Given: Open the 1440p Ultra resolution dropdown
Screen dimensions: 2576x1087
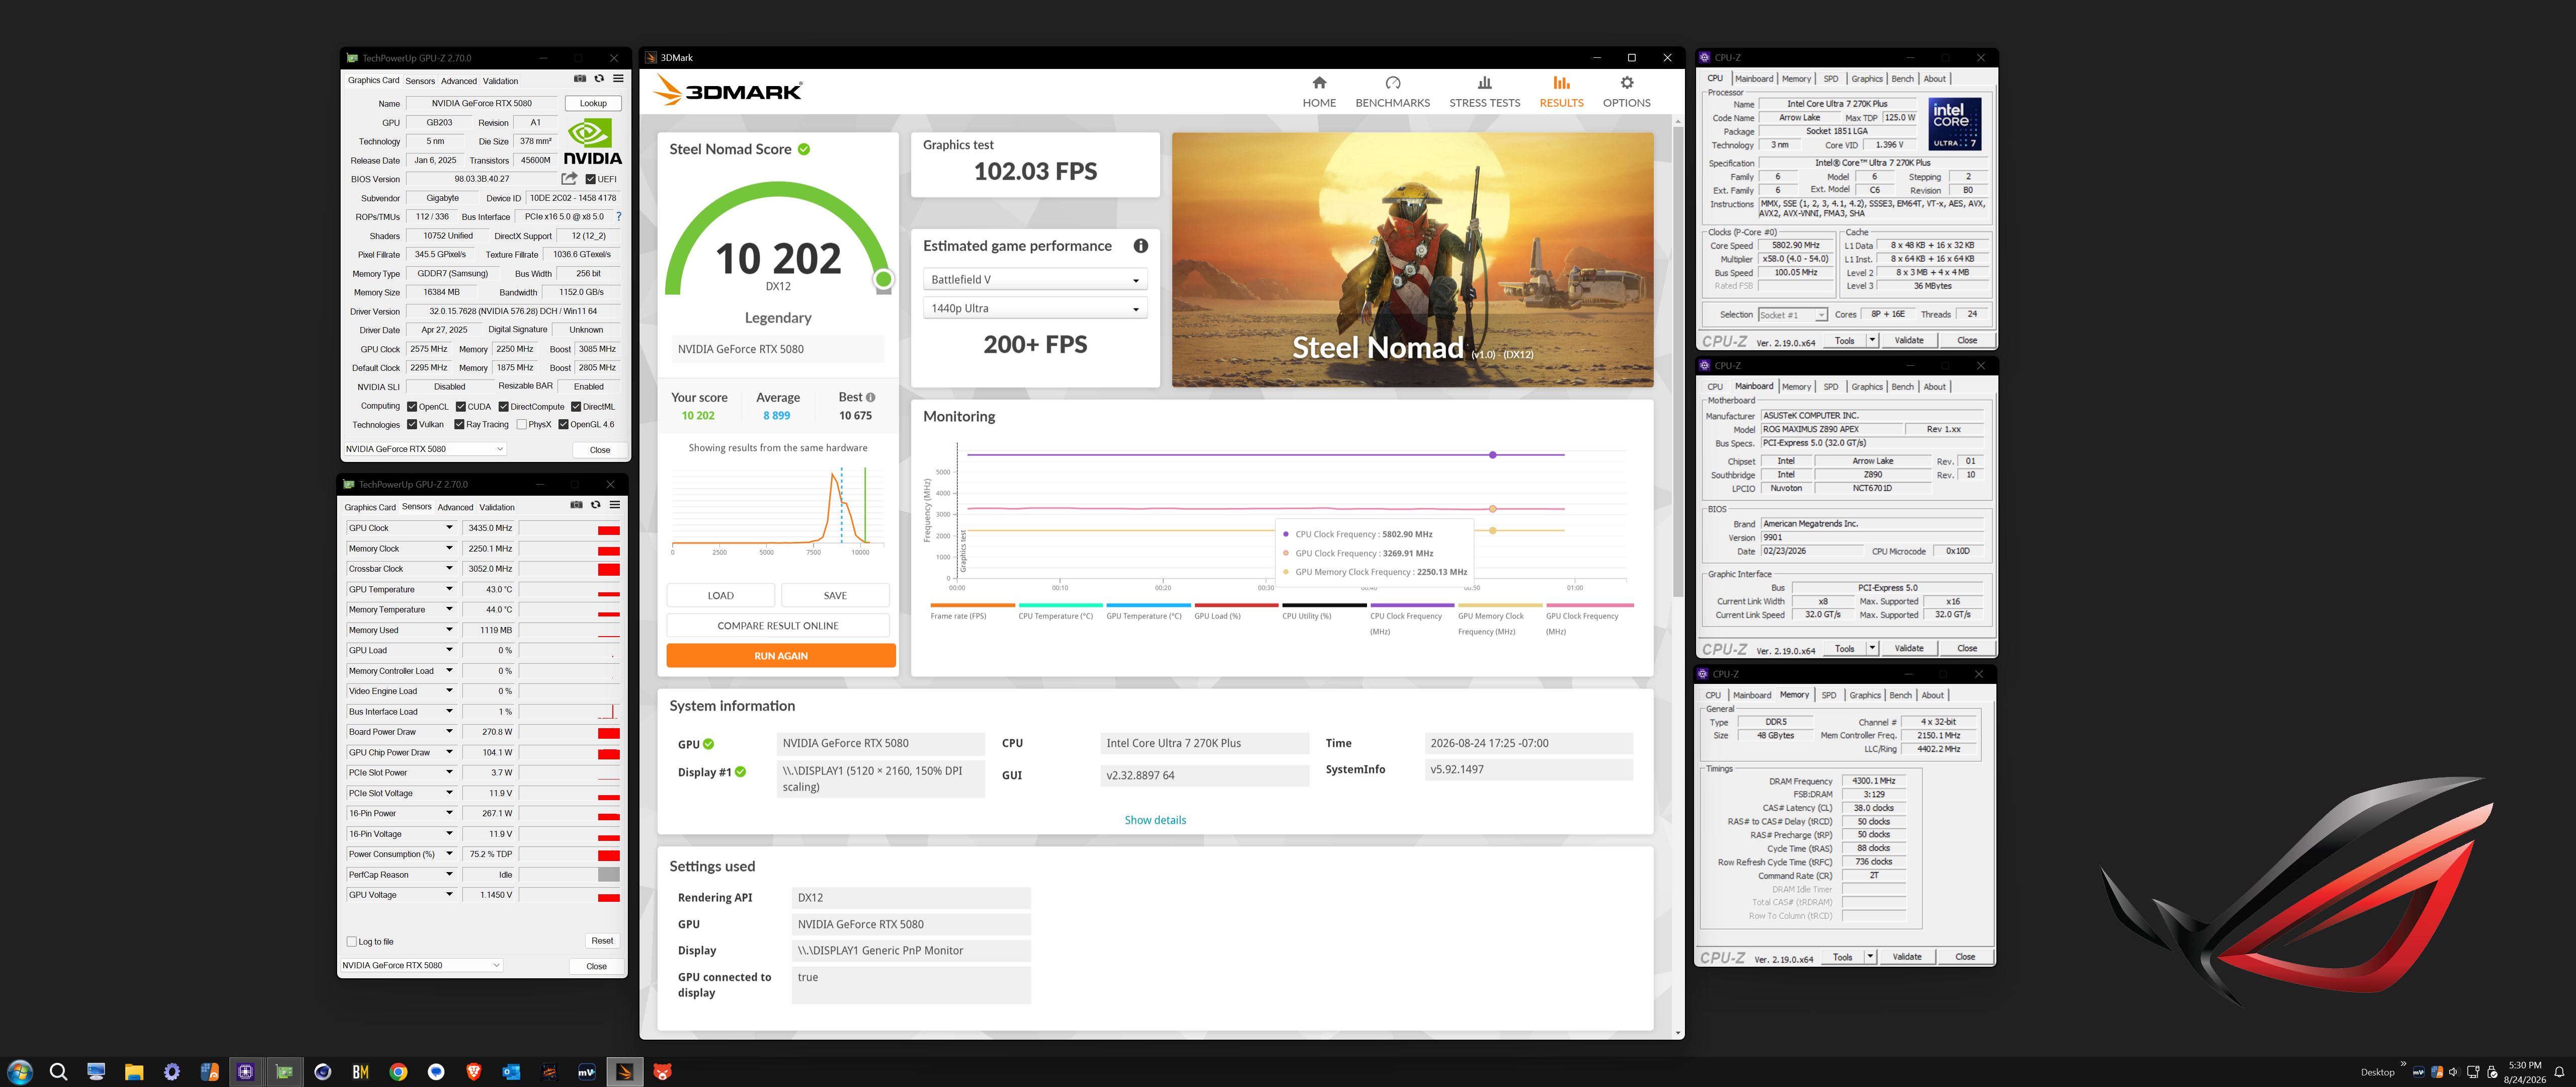Looking at the screenshot, I should point(1034,308).
